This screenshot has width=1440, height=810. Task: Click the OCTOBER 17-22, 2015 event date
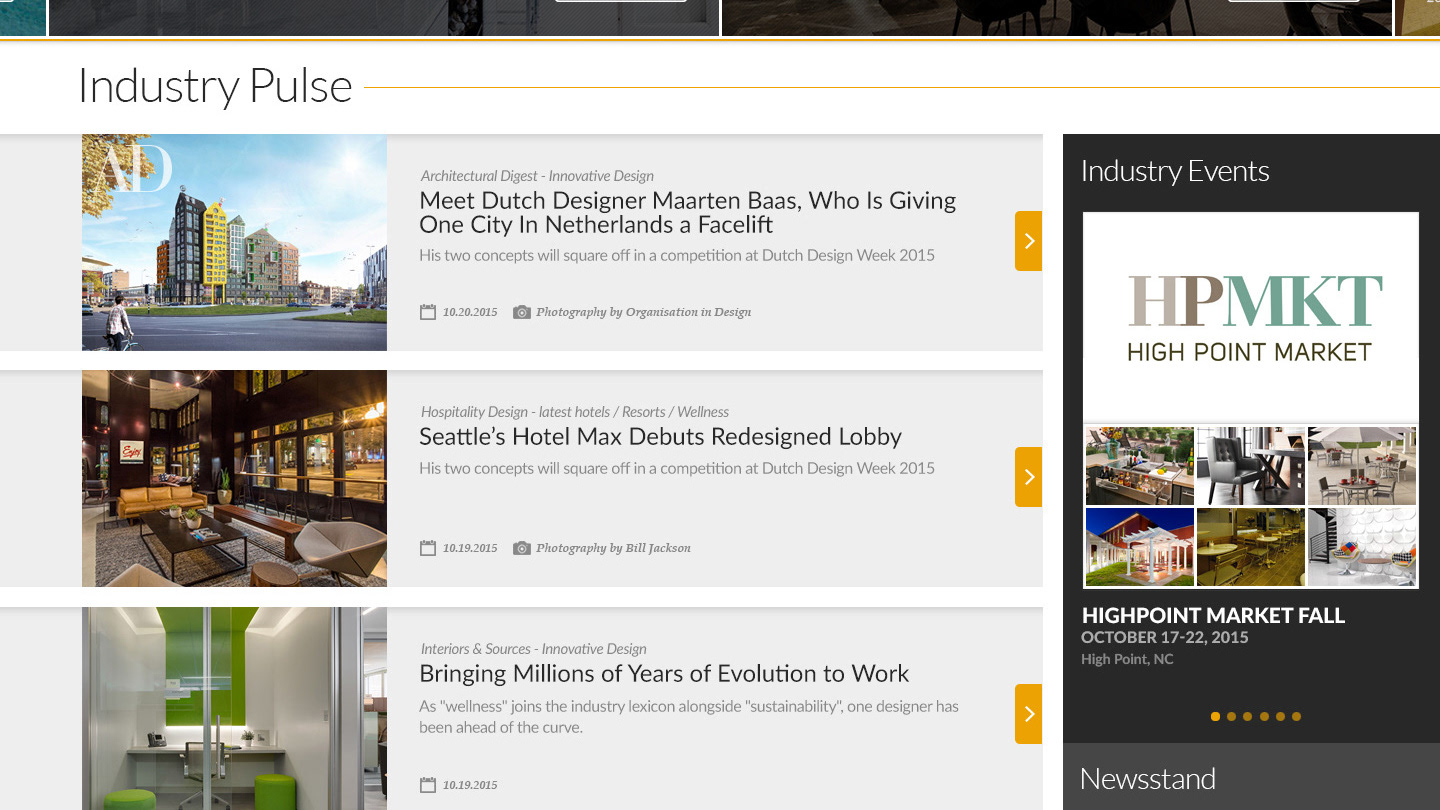(x=1165, y=638)
